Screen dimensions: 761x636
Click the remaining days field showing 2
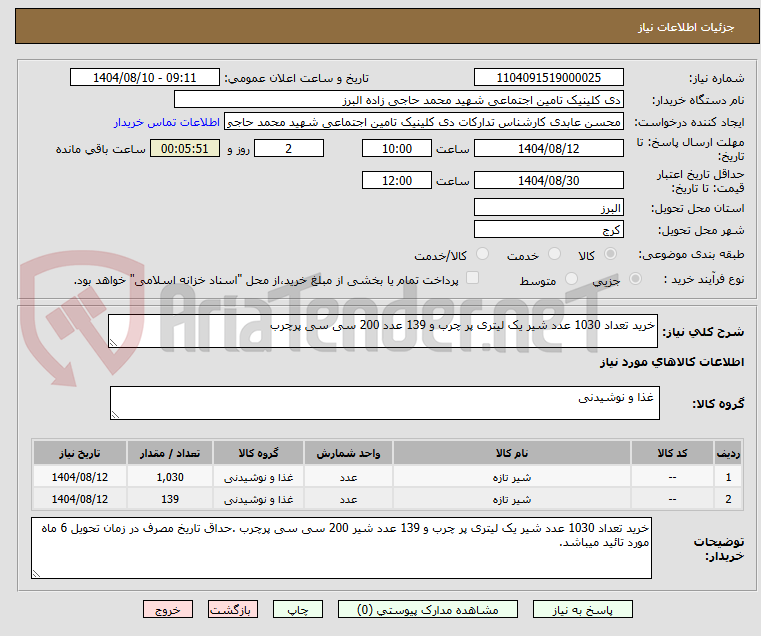click(289, 149)
